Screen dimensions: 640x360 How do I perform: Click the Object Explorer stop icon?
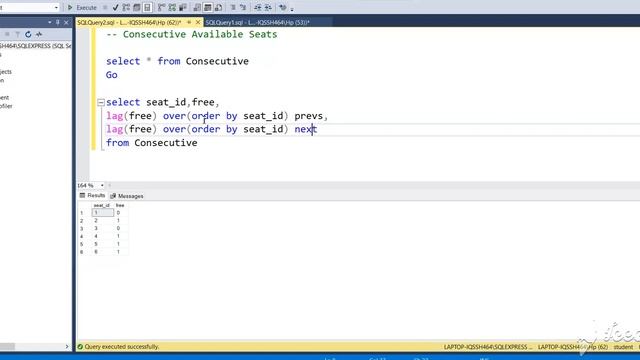pos(7,34)
